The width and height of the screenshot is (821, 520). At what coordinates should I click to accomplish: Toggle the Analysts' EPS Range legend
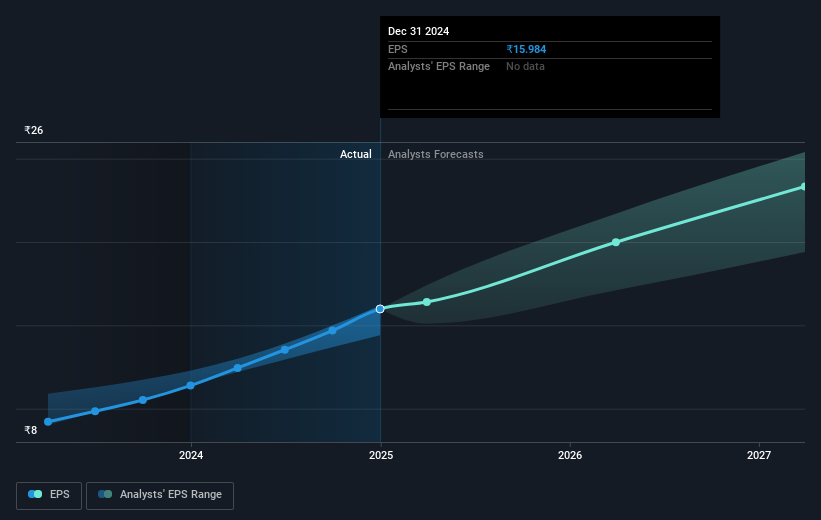pyautogui.click(x=160, y=495)
